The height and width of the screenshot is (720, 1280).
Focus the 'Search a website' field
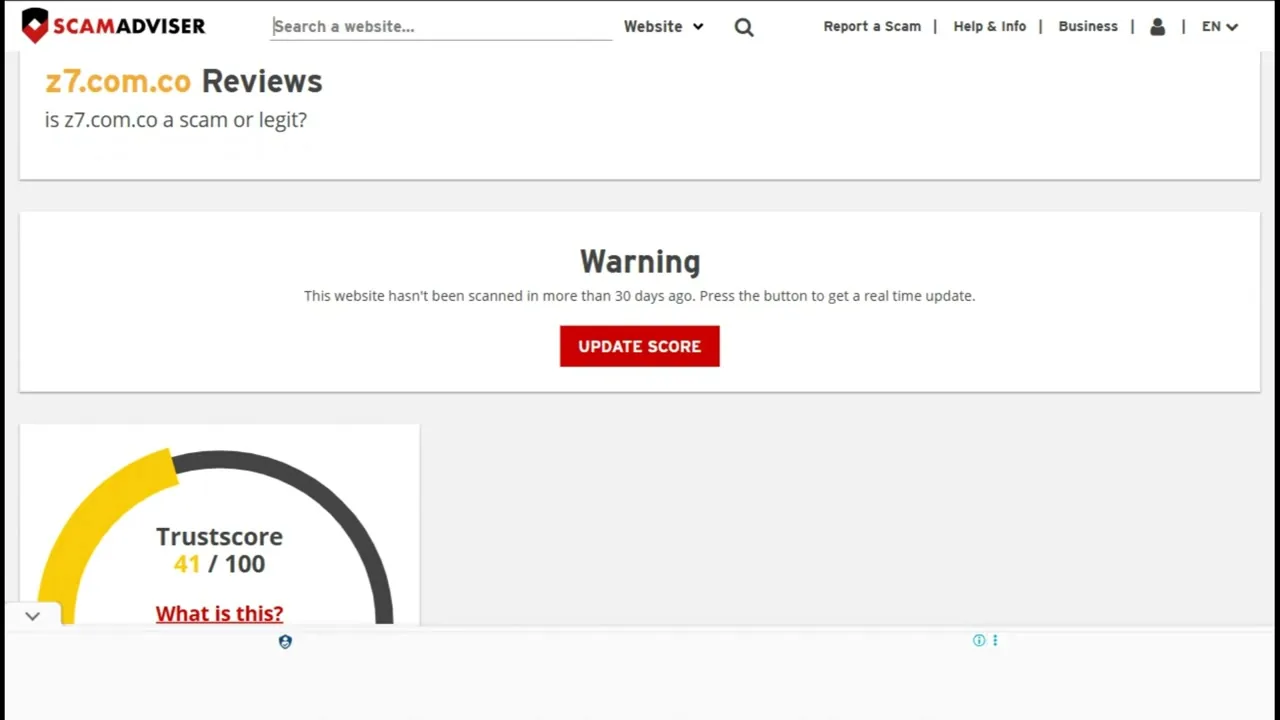click(441, 27)
